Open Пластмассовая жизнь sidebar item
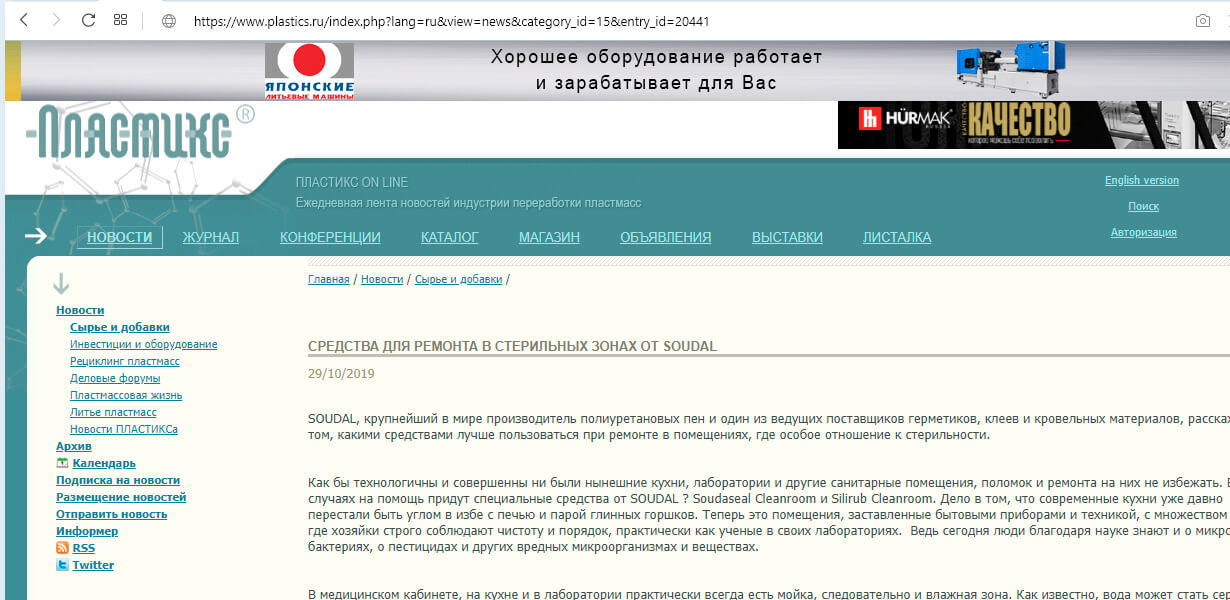This screenshot has width=1230, height=600. coord(126,395)
